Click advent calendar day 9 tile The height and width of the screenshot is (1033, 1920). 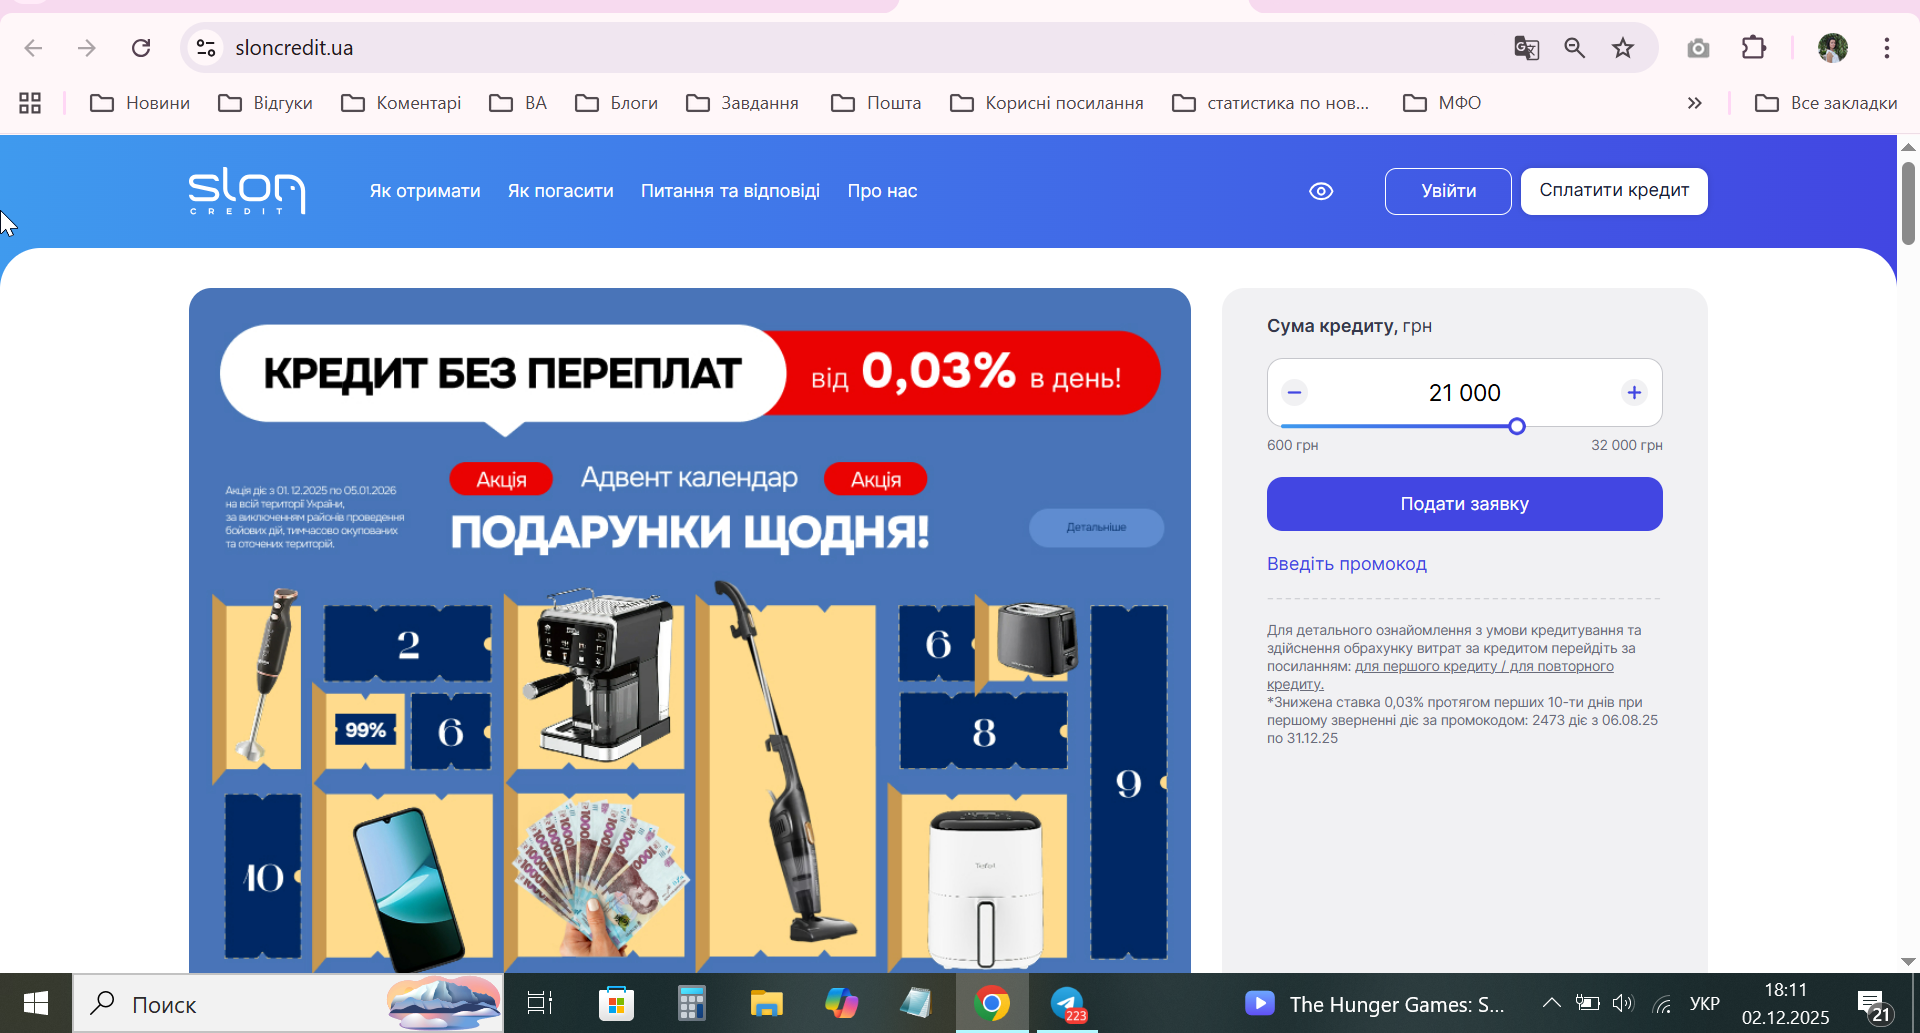(x=1129, y=782)
